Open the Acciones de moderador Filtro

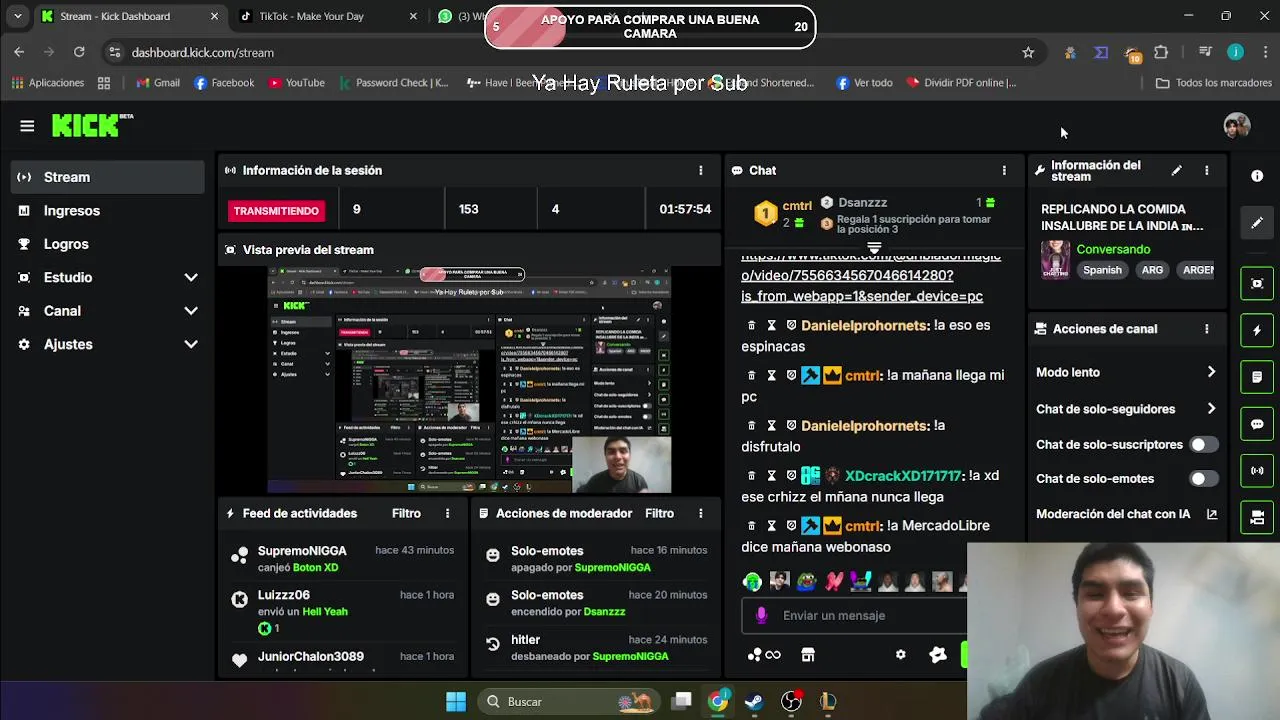(659, 513)
